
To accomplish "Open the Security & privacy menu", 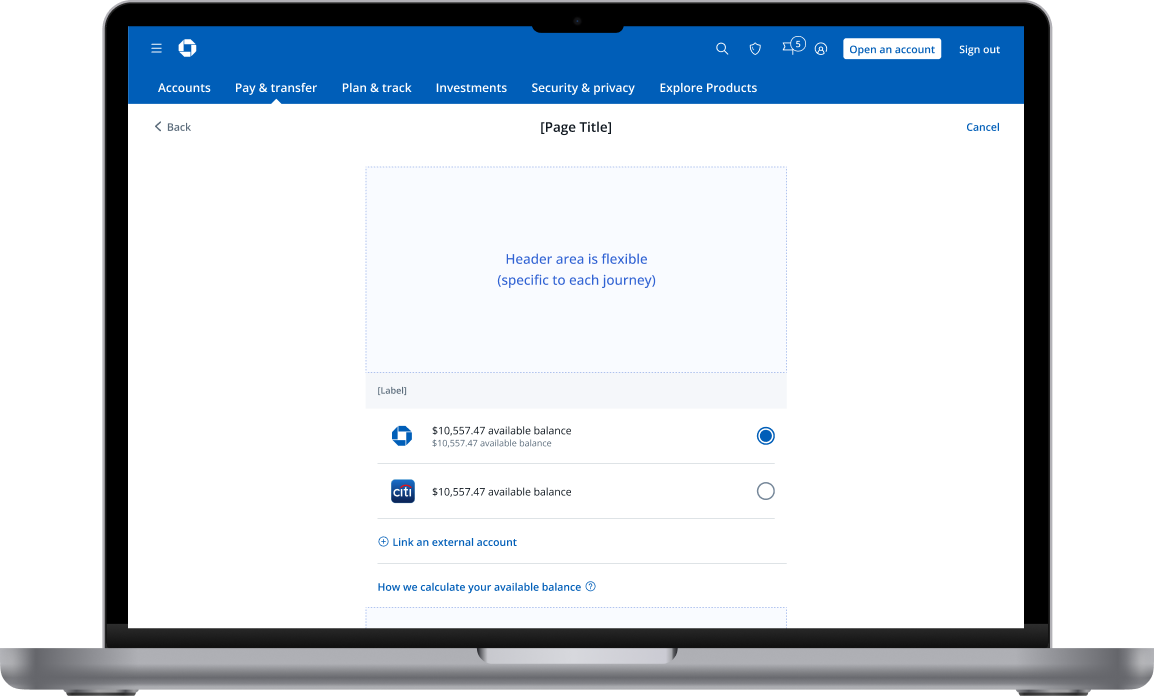I will pos(583,88).
